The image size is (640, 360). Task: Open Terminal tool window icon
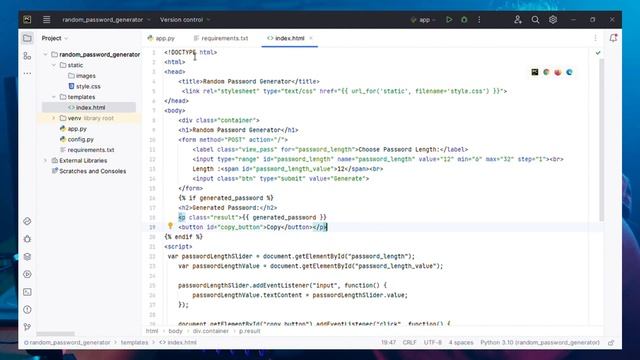coord(27,292)
